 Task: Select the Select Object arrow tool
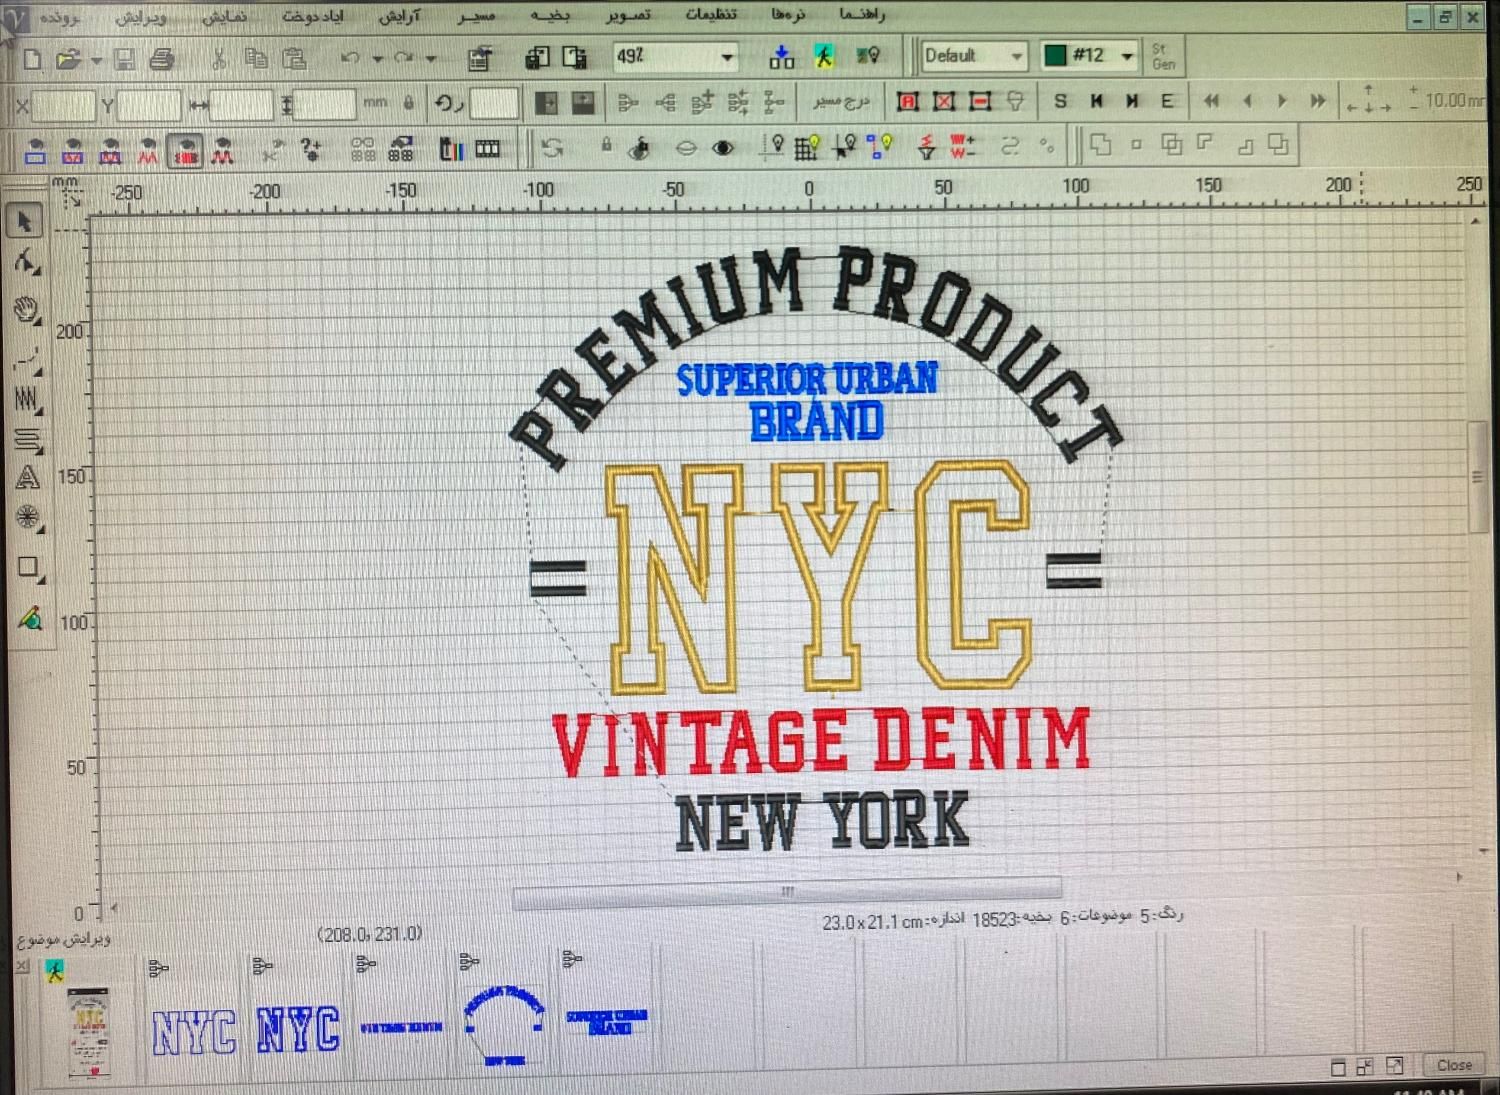click(27, 221)
